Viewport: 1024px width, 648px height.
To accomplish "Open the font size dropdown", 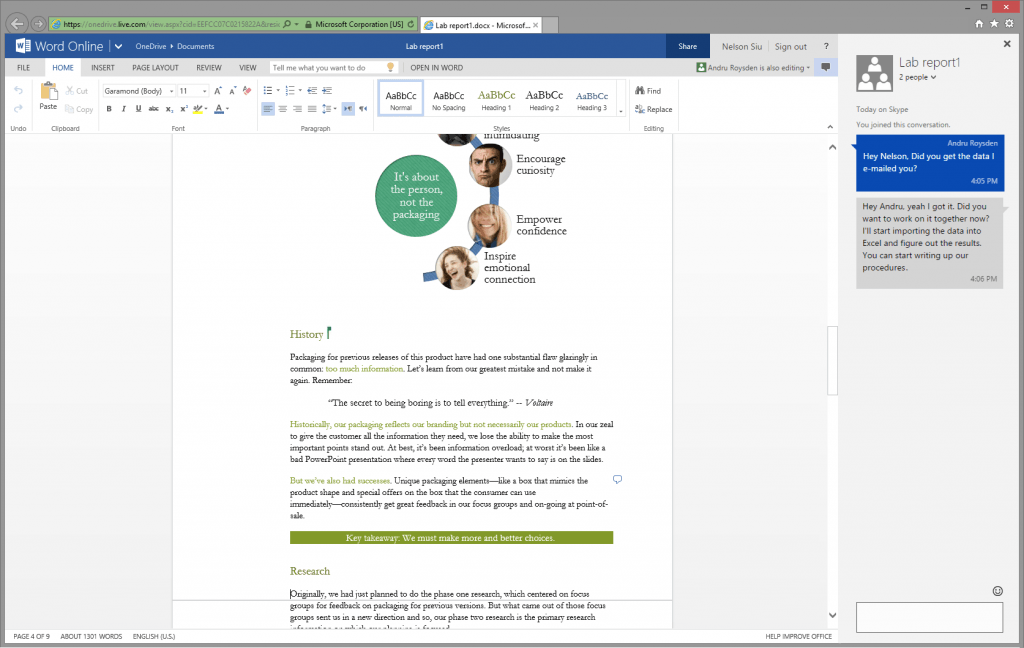I will point(204,91).
